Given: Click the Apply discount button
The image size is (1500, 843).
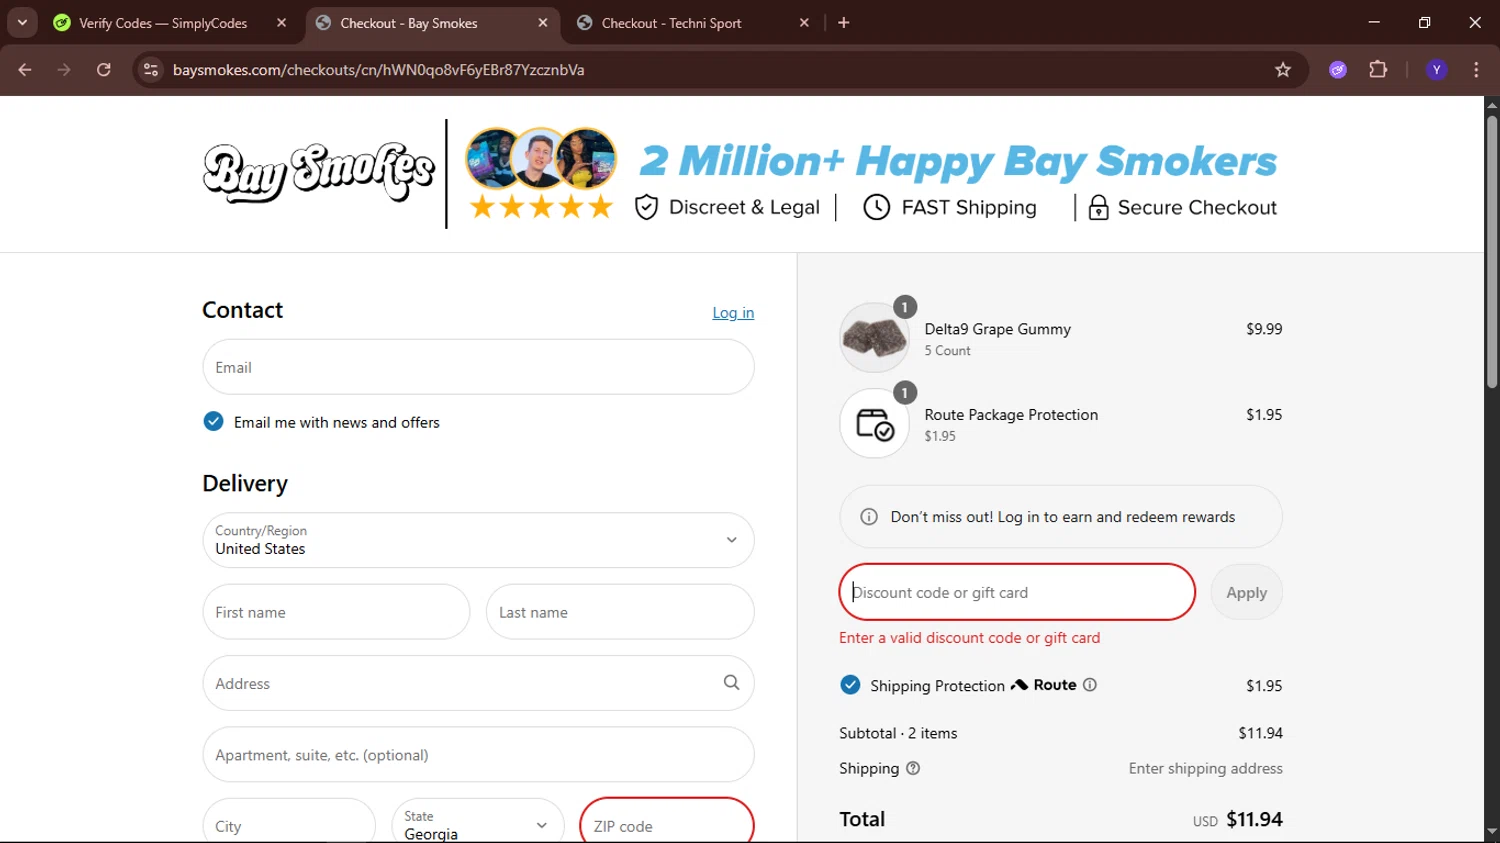Looking at the screenshot, I should click(1246, 593).
